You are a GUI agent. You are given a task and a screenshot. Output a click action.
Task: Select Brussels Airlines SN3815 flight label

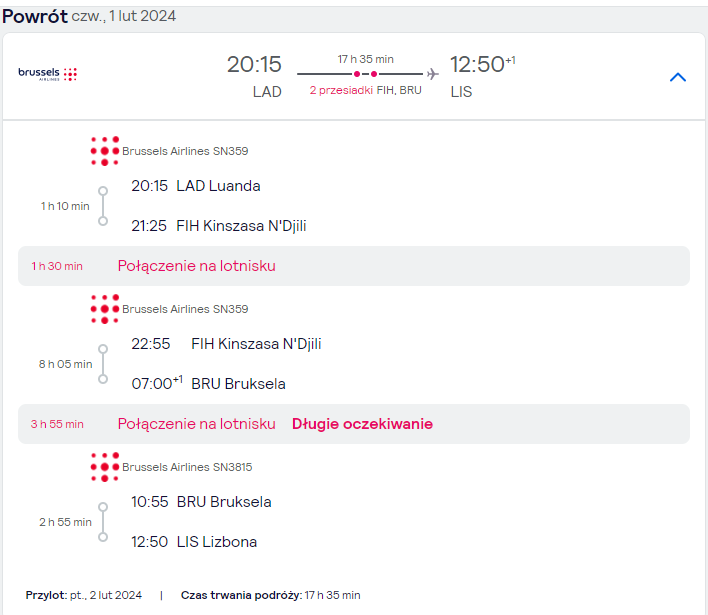coord(187,467)
